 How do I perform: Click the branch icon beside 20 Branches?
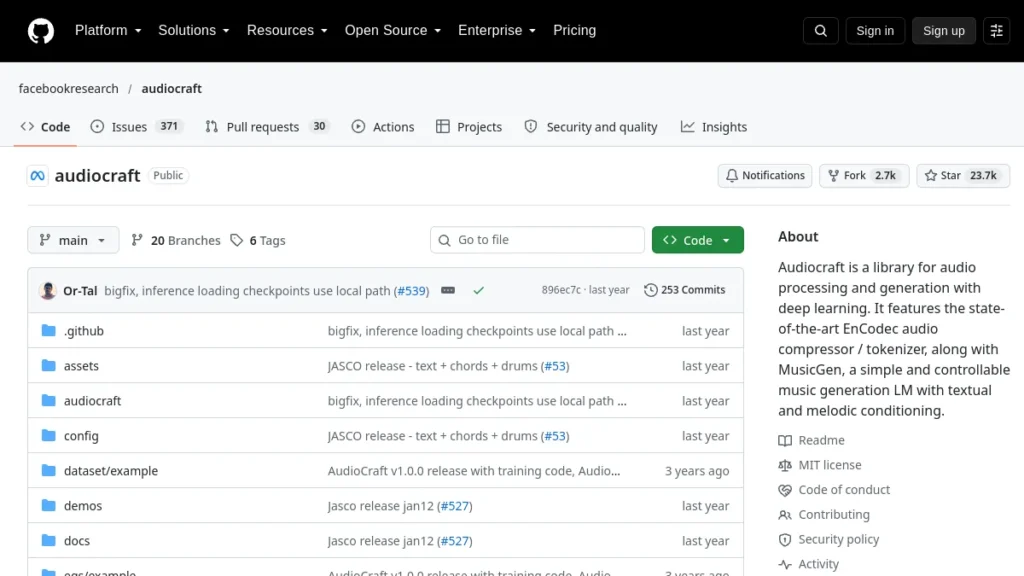click(136, 240)
